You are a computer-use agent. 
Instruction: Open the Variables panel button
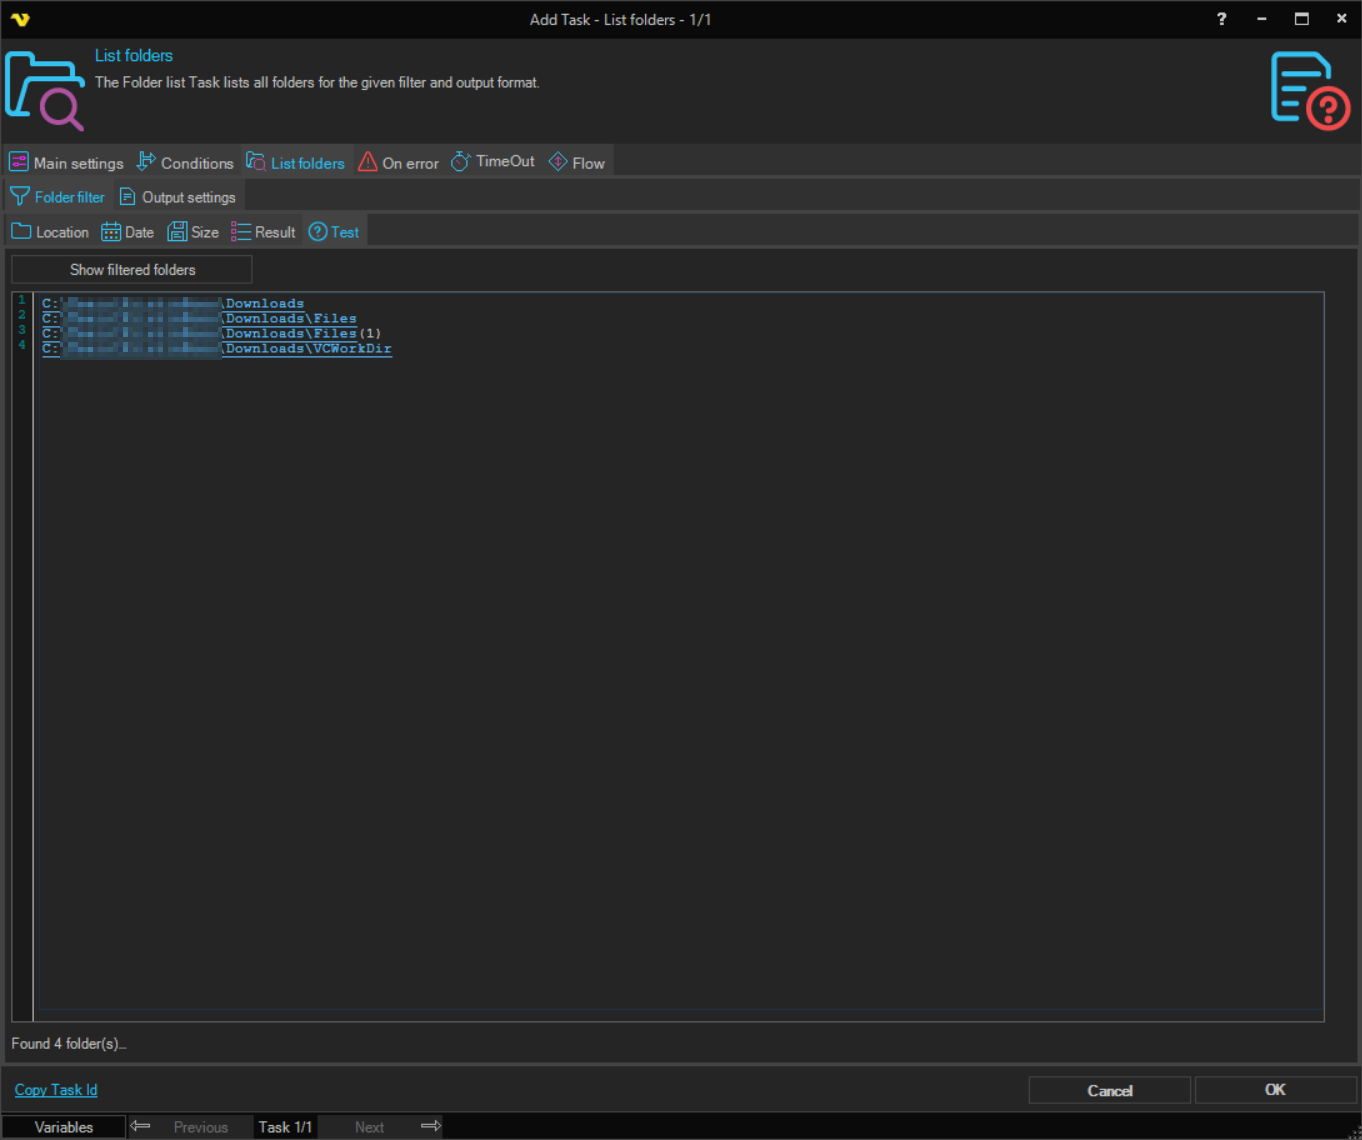tap(64, 1127)
